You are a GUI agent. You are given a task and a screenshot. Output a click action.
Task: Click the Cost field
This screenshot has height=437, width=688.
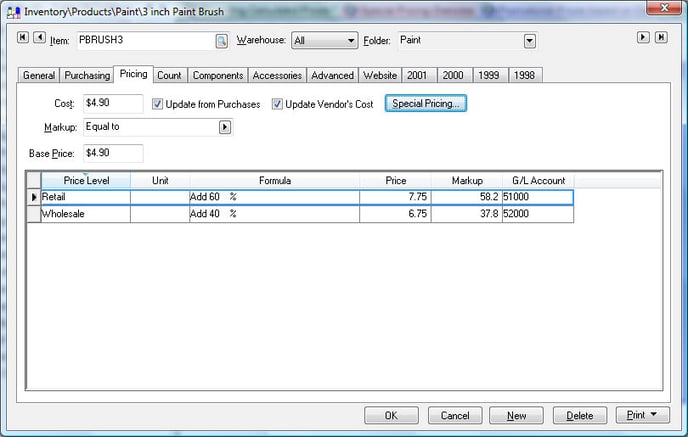113,104
